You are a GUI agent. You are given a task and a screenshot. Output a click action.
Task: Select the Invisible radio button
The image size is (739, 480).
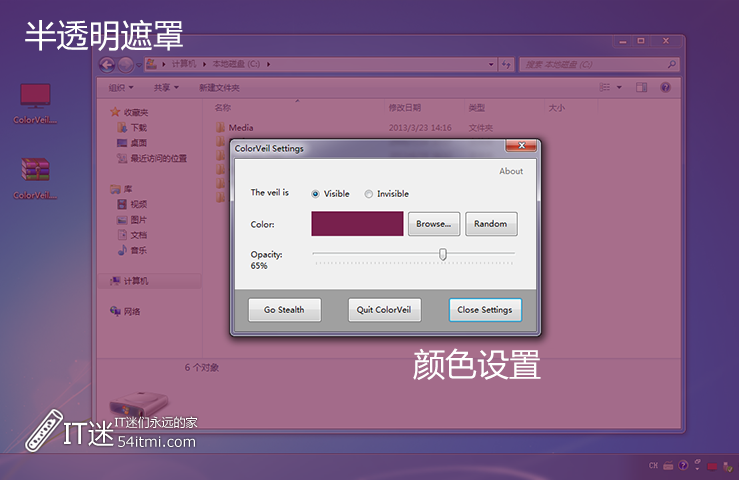click(369, 194)
